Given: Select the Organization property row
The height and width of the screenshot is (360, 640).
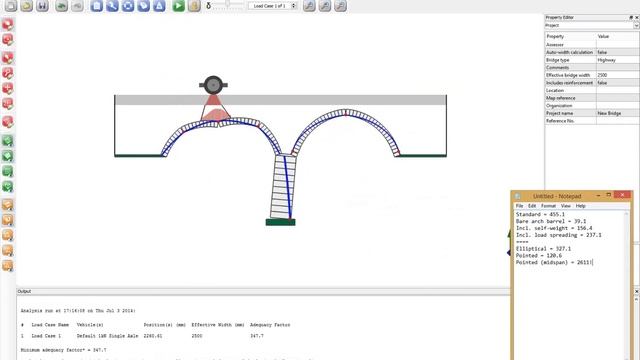Looking at the screenshot, I should (x=592, y=106).
